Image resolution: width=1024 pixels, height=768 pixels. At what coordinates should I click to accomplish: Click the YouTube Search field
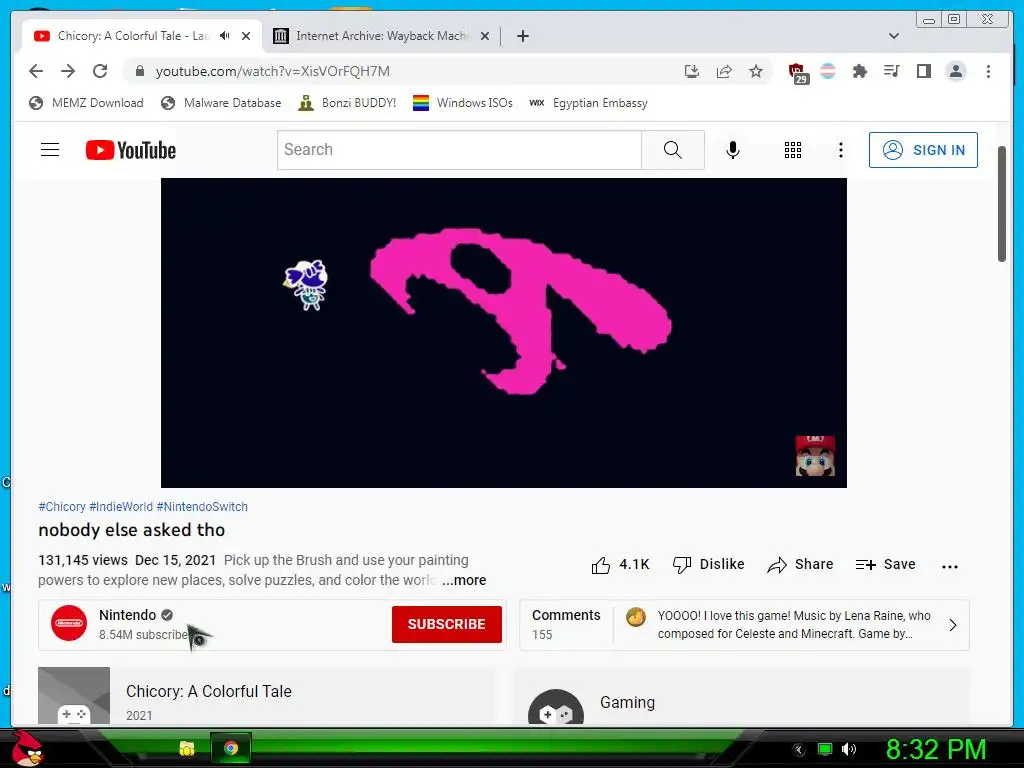459,150
